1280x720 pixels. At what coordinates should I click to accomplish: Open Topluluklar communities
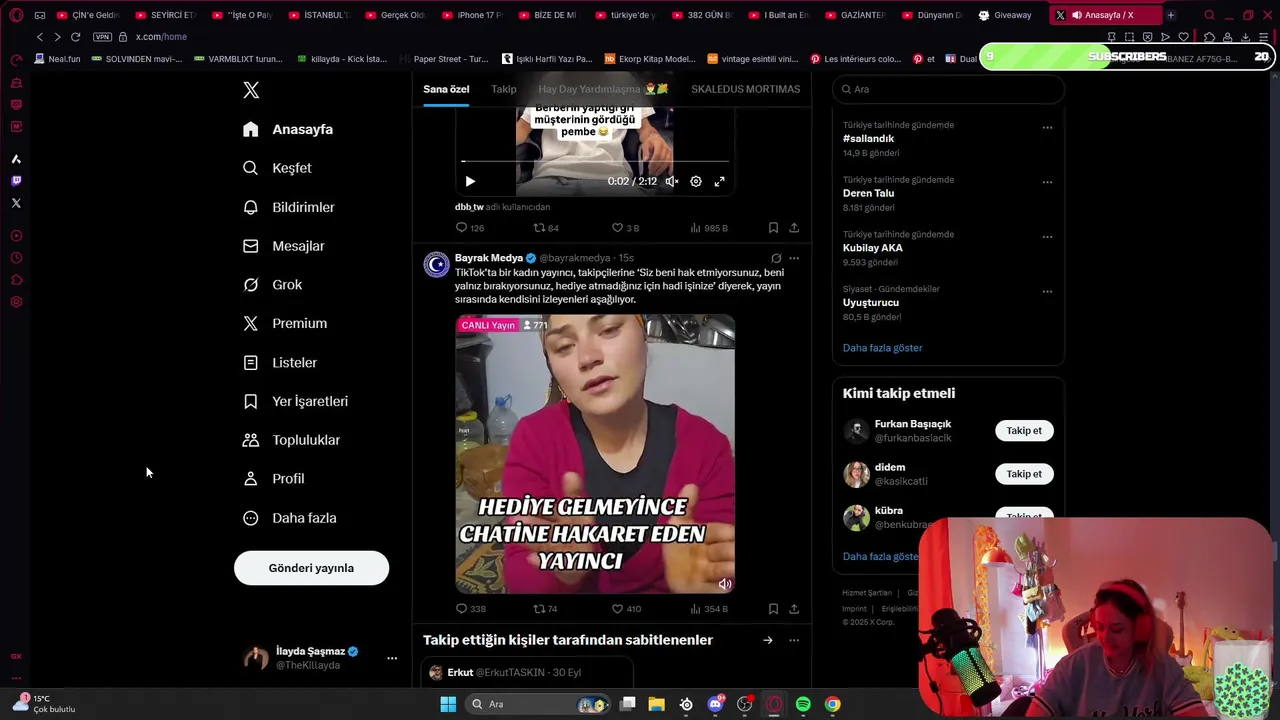(x=291, y=440)
